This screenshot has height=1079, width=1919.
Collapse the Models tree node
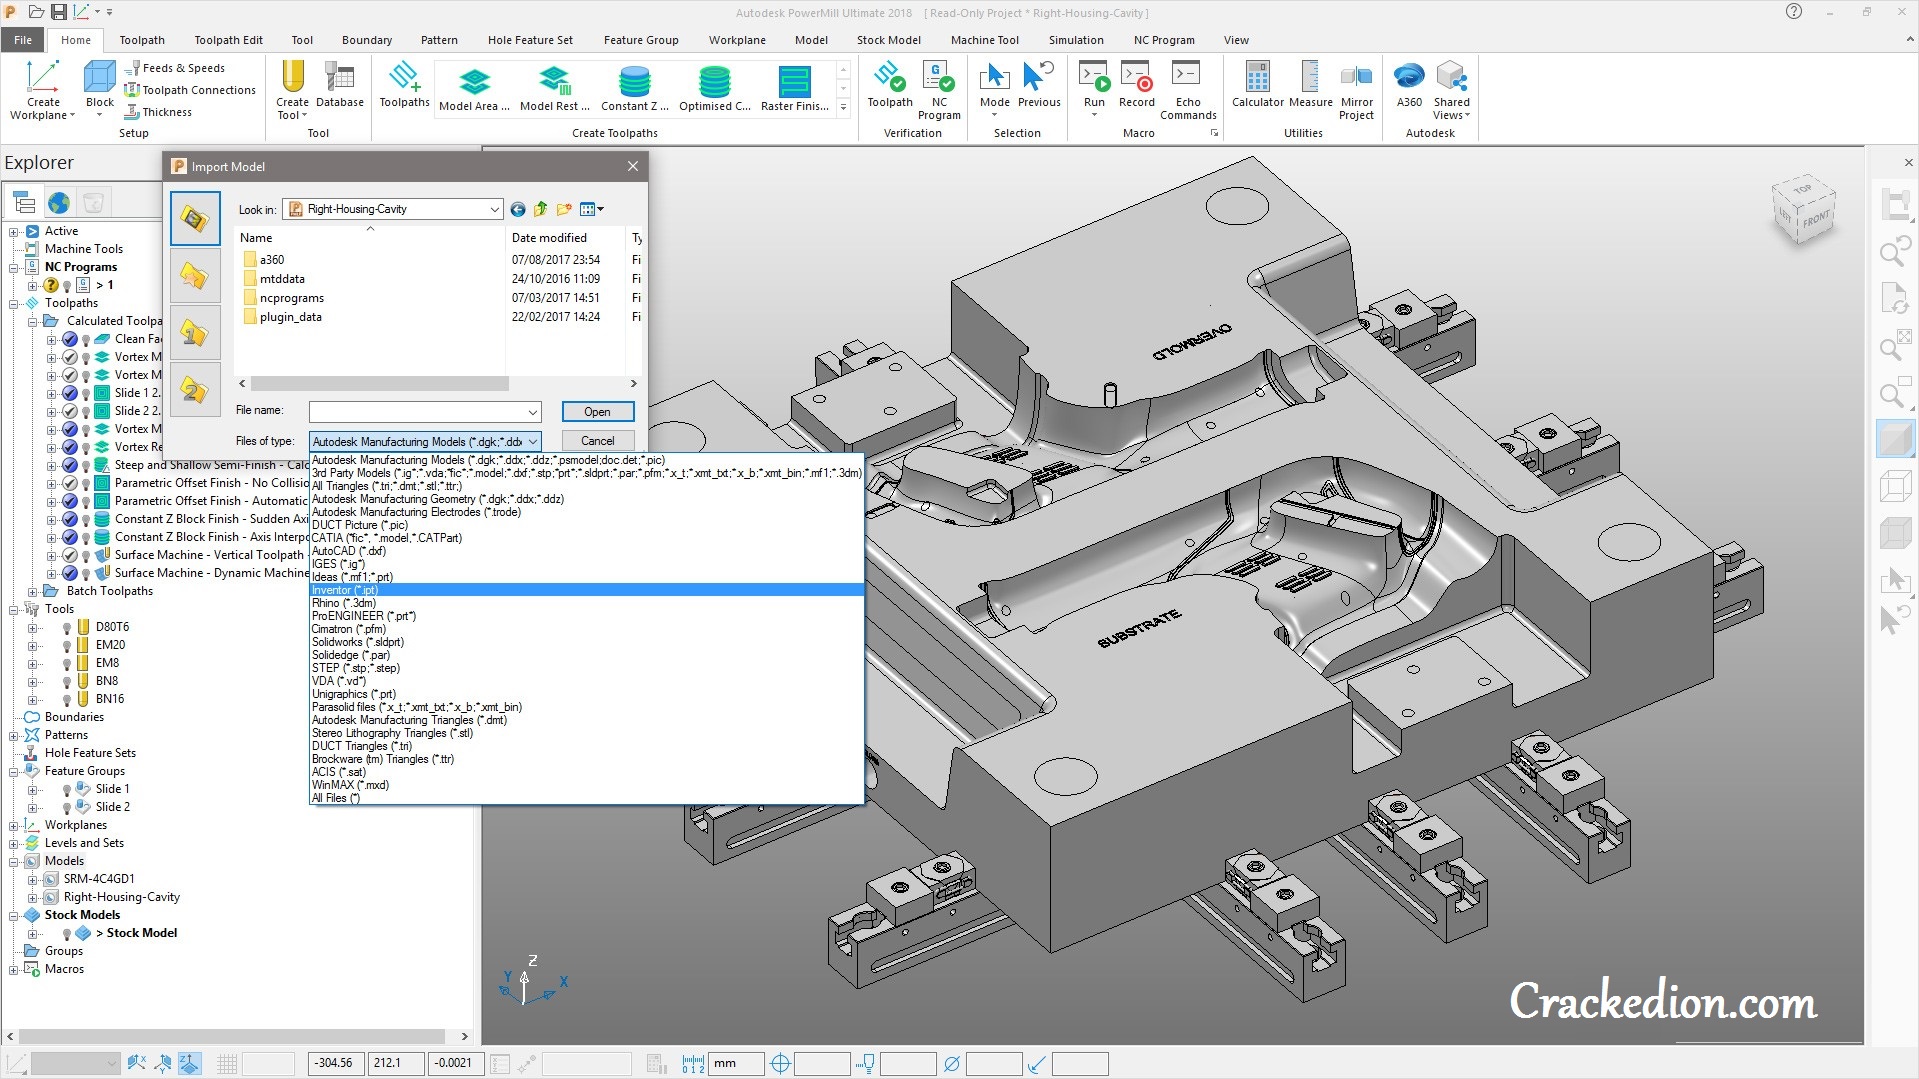[x=14, y=861]
